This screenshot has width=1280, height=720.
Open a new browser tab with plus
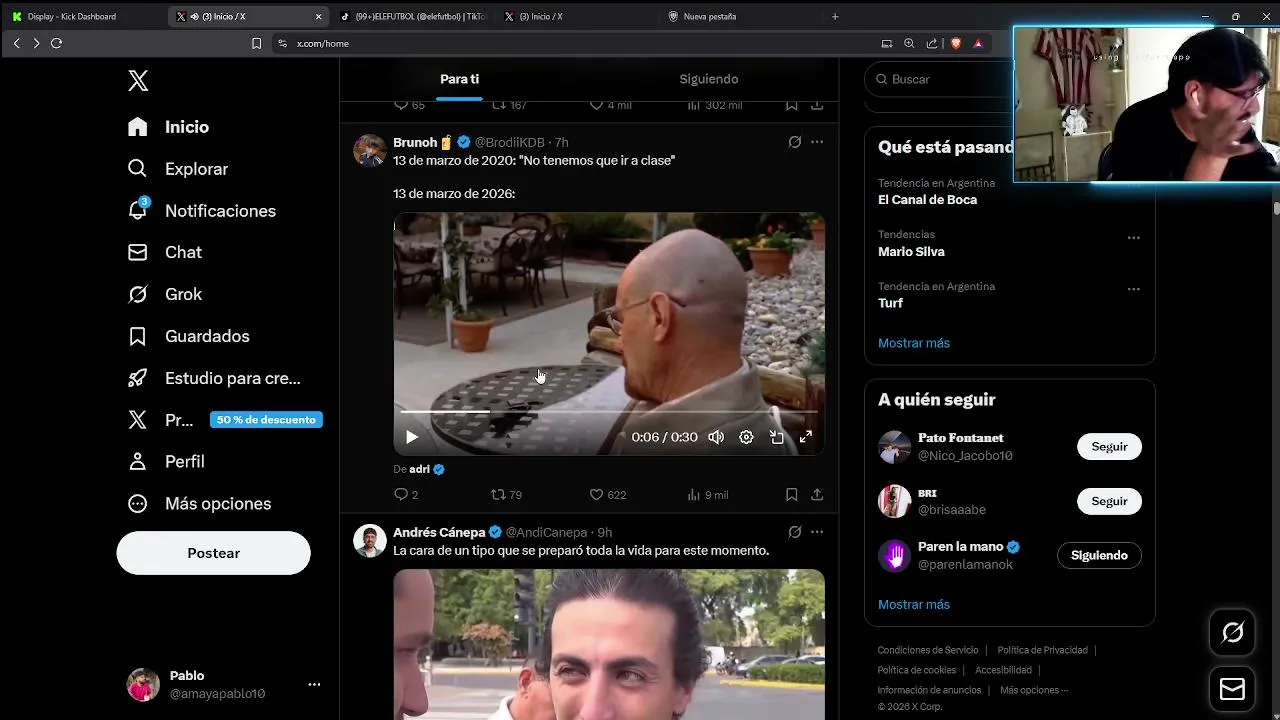point(835,16)
